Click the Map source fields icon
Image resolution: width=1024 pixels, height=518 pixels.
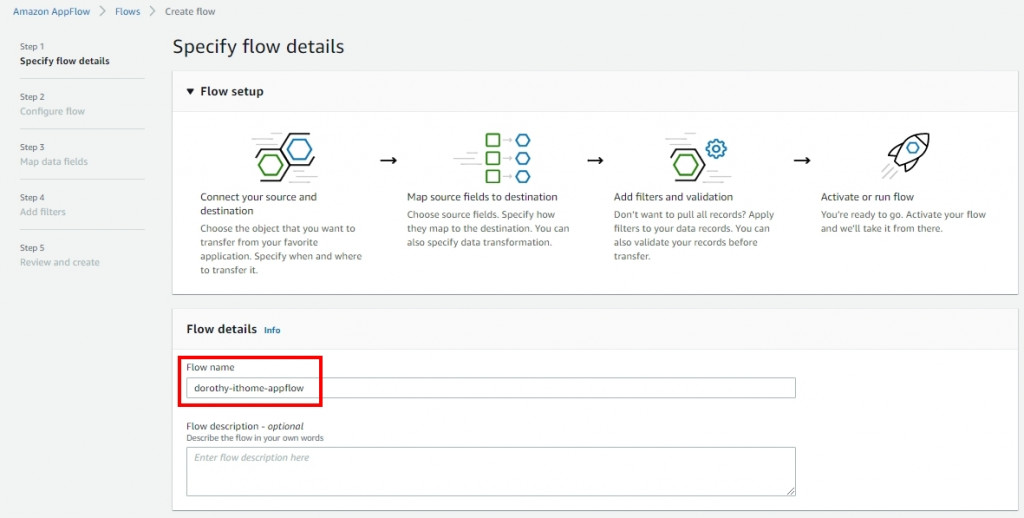pos(492,157)
